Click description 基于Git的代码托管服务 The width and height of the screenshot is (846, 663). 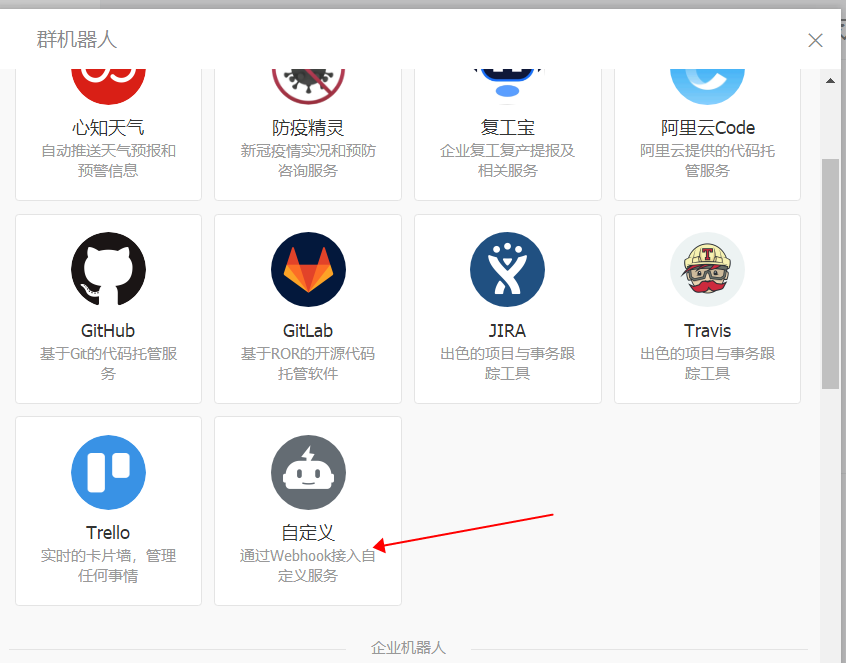tap(108, 363)
